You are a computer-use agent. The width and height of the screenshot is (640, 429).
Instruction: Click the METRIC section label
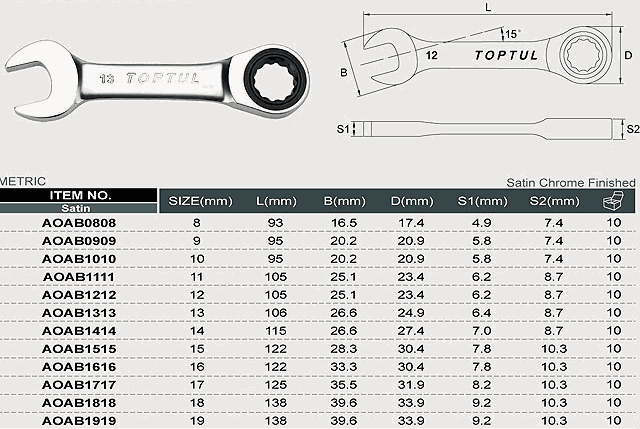point(23,181)
